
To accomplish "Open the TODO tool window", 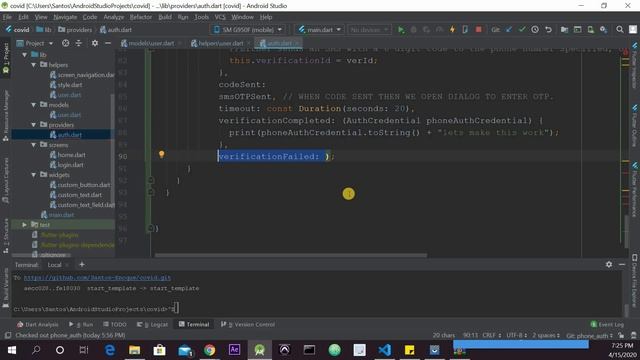I will coord(115,324).
